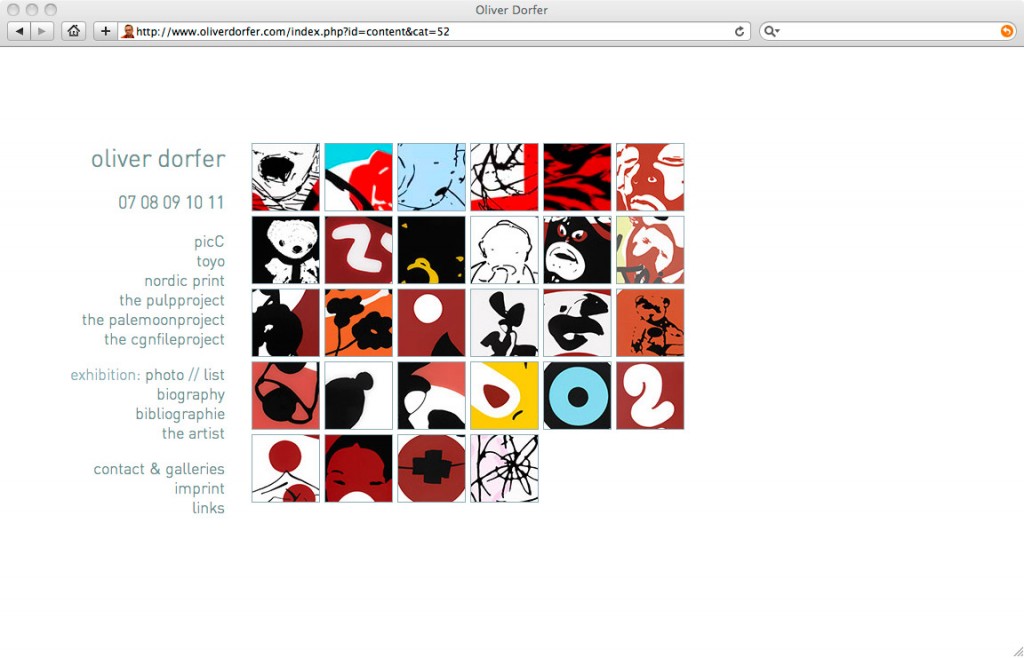Open open-mouth black sketch thumbnail

pyautogui.click(x=285, y=177)
